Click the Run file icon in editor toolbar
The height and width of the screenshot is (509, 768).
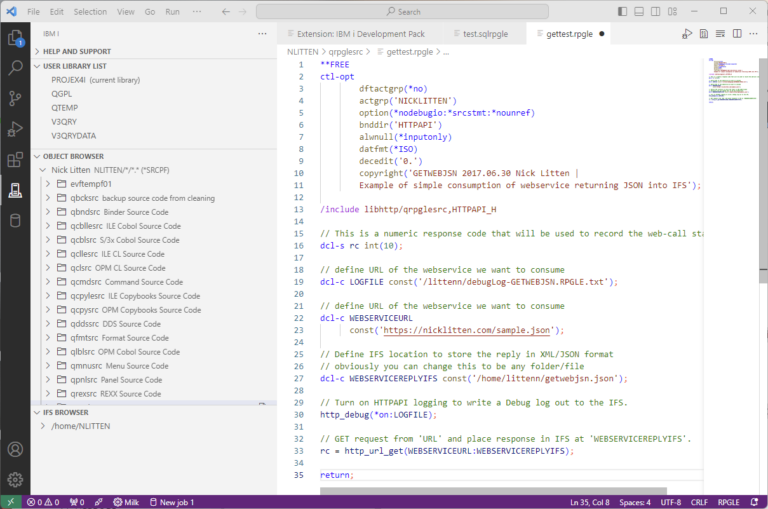point(687,34)
